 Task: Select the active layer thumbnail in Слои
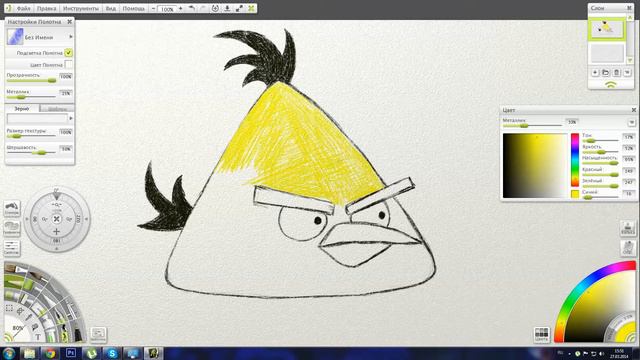(606, 28)
